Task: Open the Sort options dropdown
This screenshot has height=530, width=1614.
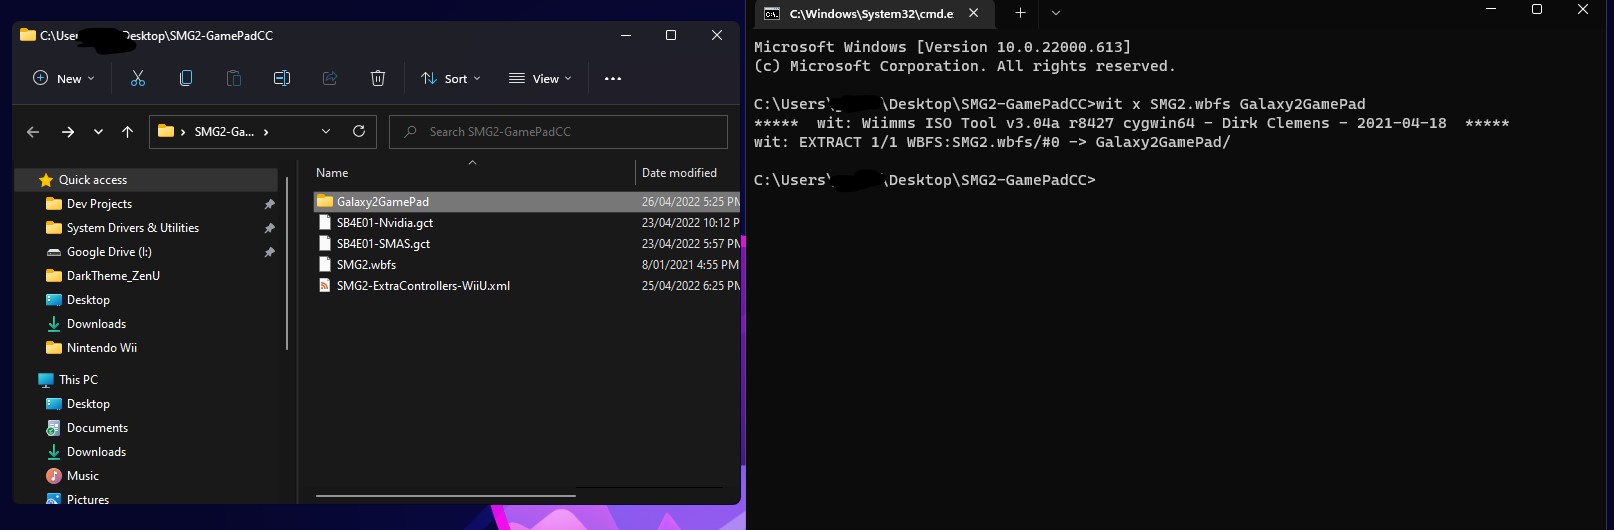Action: (451, 78)
